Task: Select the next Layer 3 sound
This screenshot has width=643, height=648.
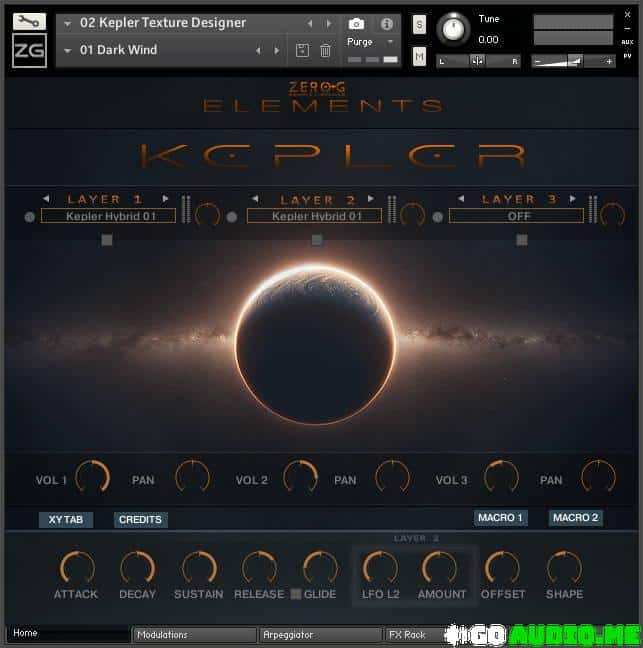Action: 573,199
